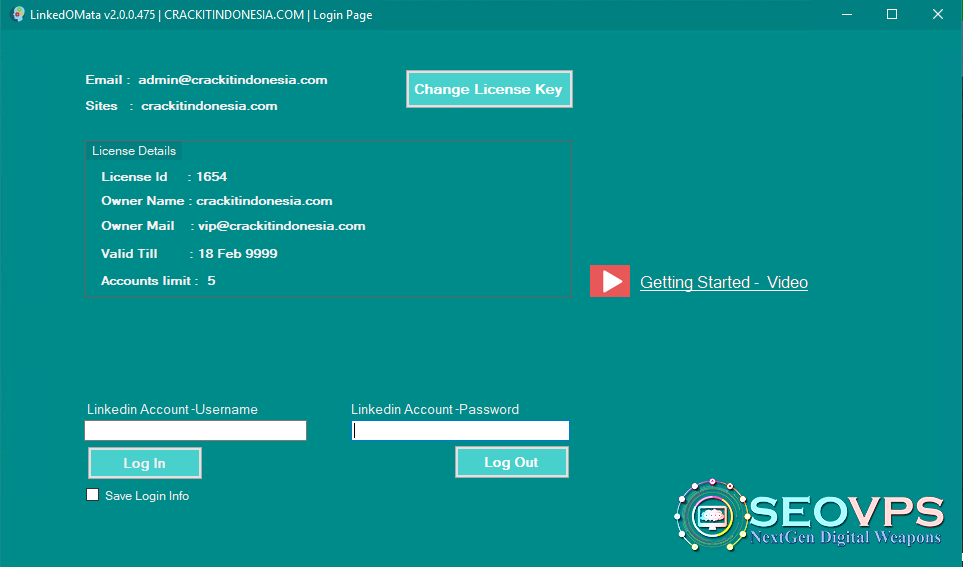
Task: Click the Log Out button
Action: 512,462
